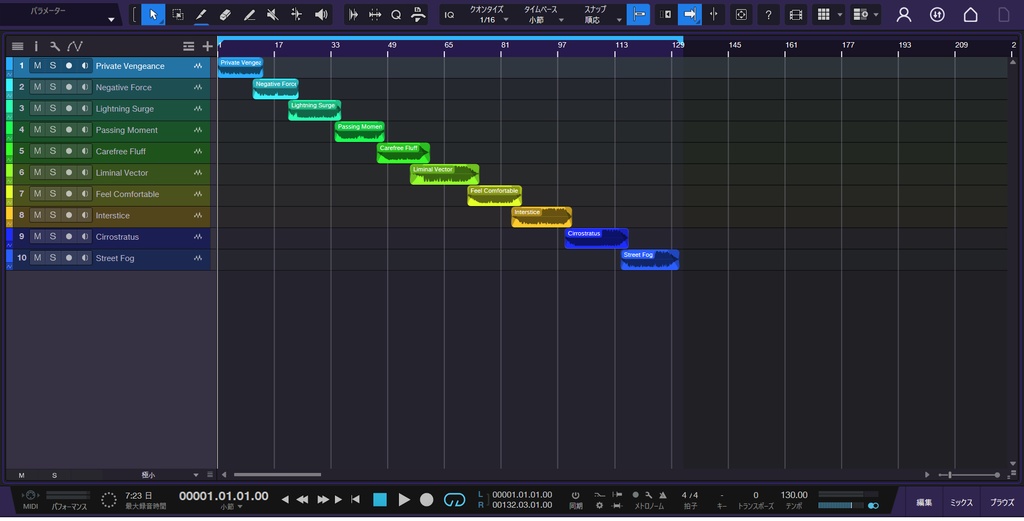Start recording with the record button
Image resolution: width=1024 pixels, height=521 pixels.
point(426,499)
